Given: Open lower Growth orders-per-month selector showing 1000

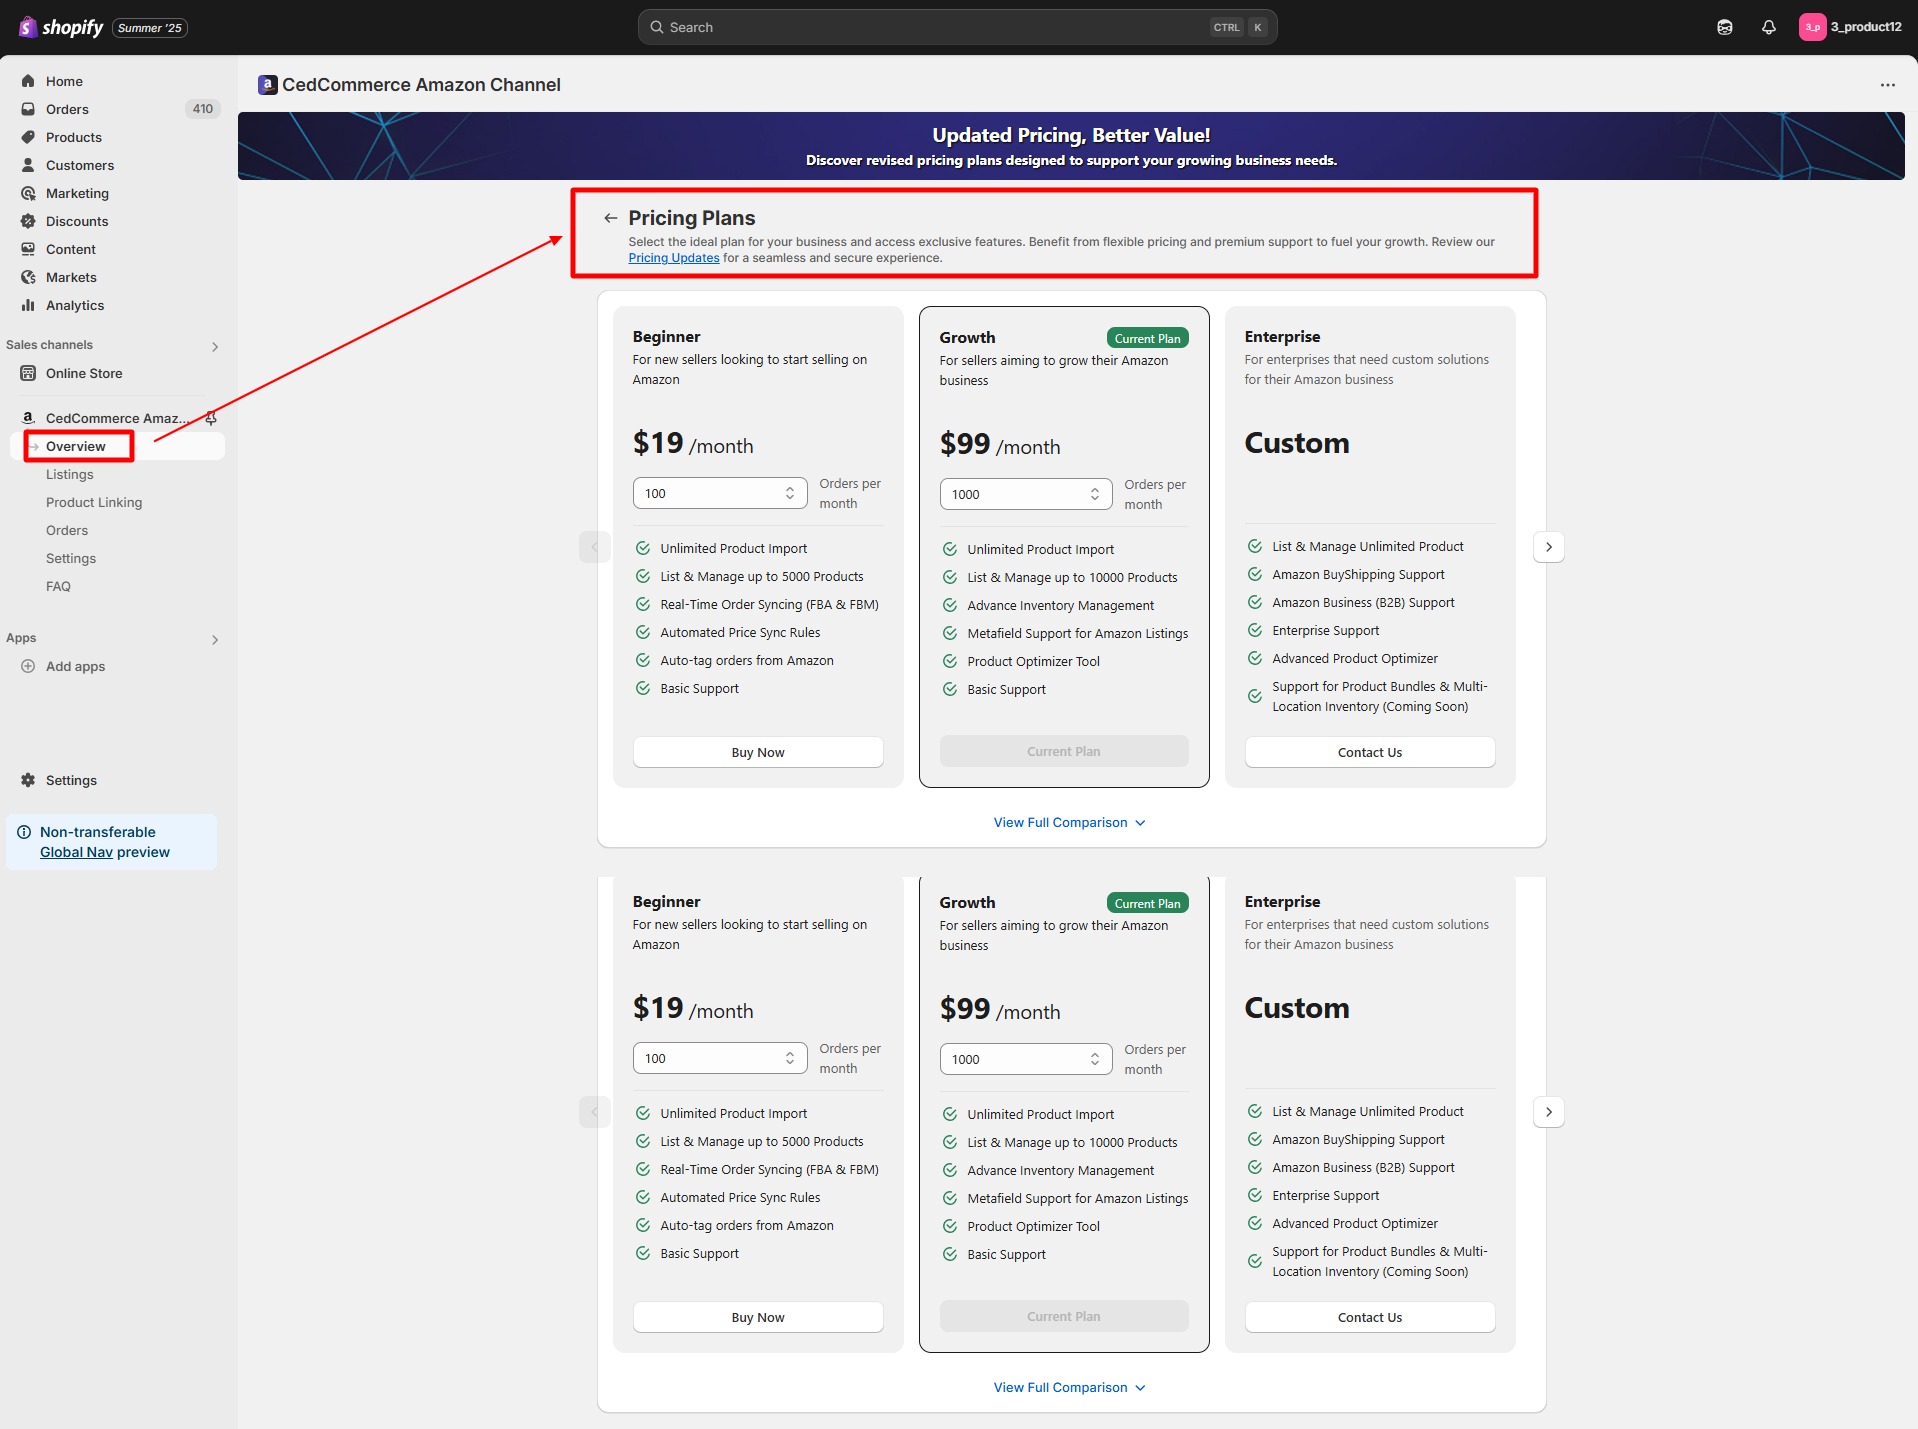Looking at the screenshot, I should pos(1026,1059).
